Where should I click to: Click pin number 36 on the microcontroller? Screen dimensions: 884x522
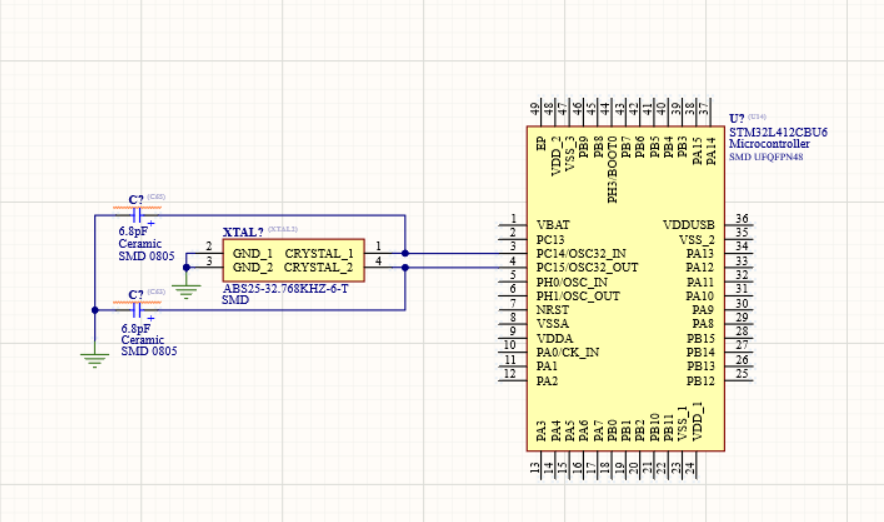pyautogui.click(x=742, y=219)
